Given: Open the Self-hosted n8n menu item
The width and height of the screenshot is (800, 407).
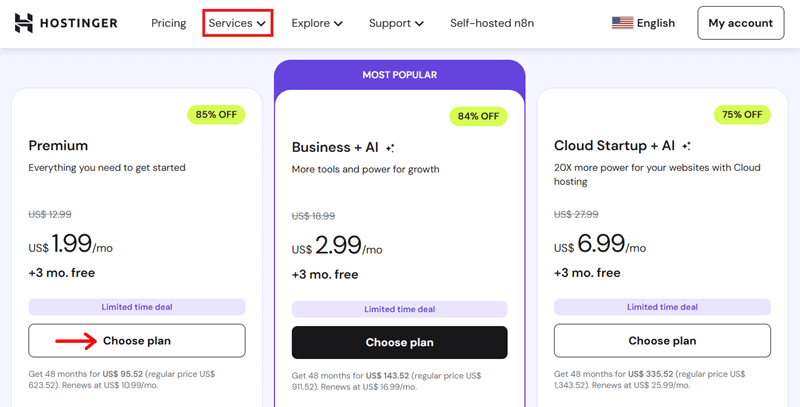Looking at the screenshot, I should point(491,23).
